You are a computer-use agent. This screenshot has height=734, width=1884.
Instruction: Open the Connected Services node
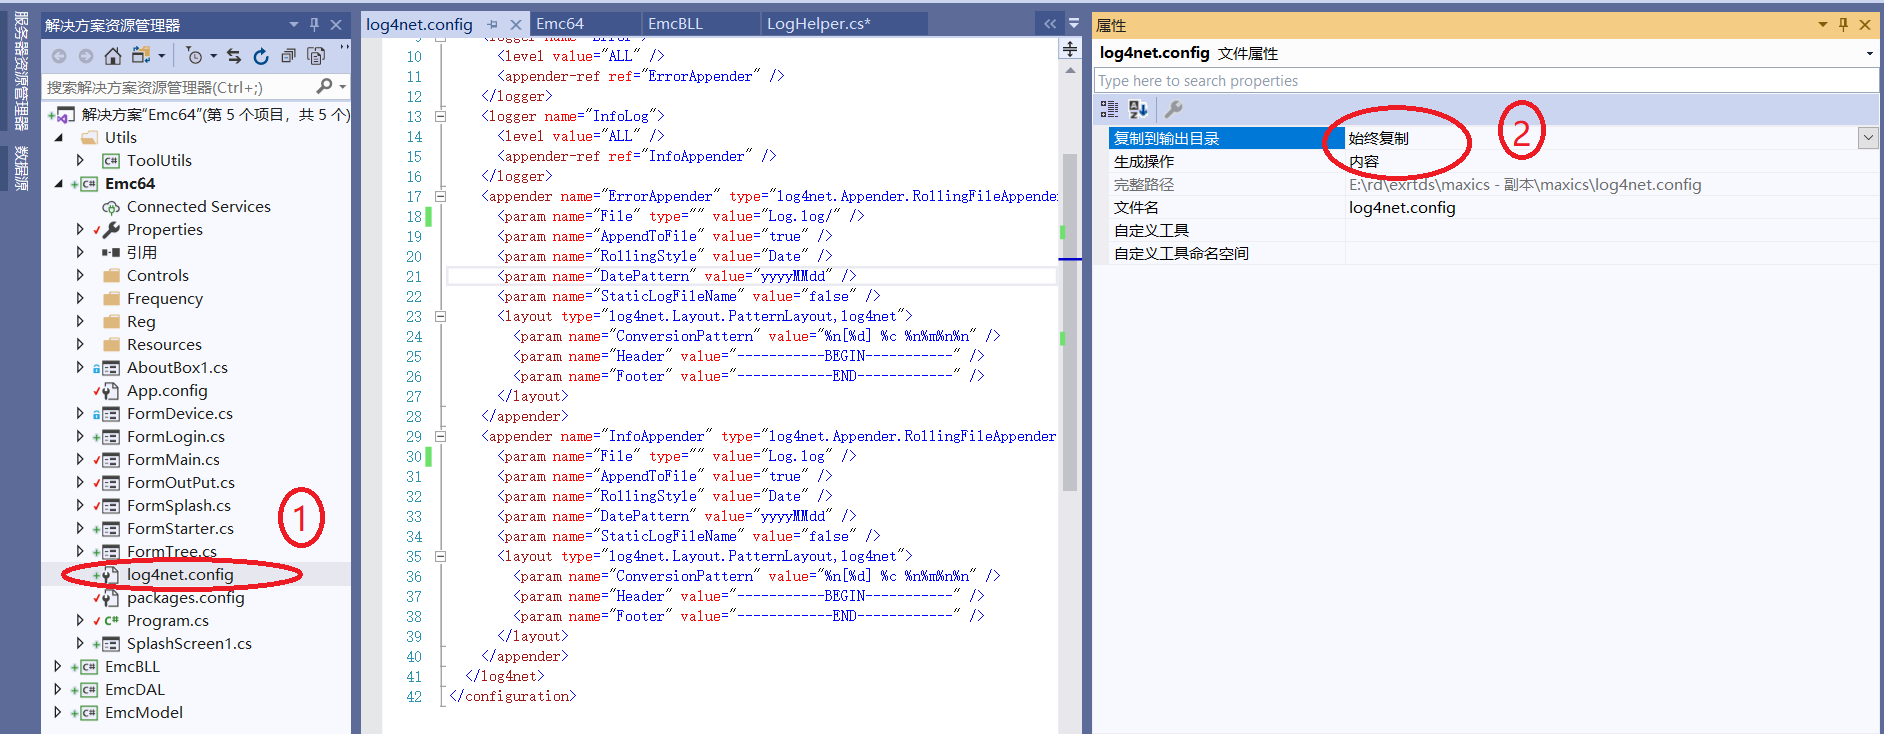pos(198,206)
